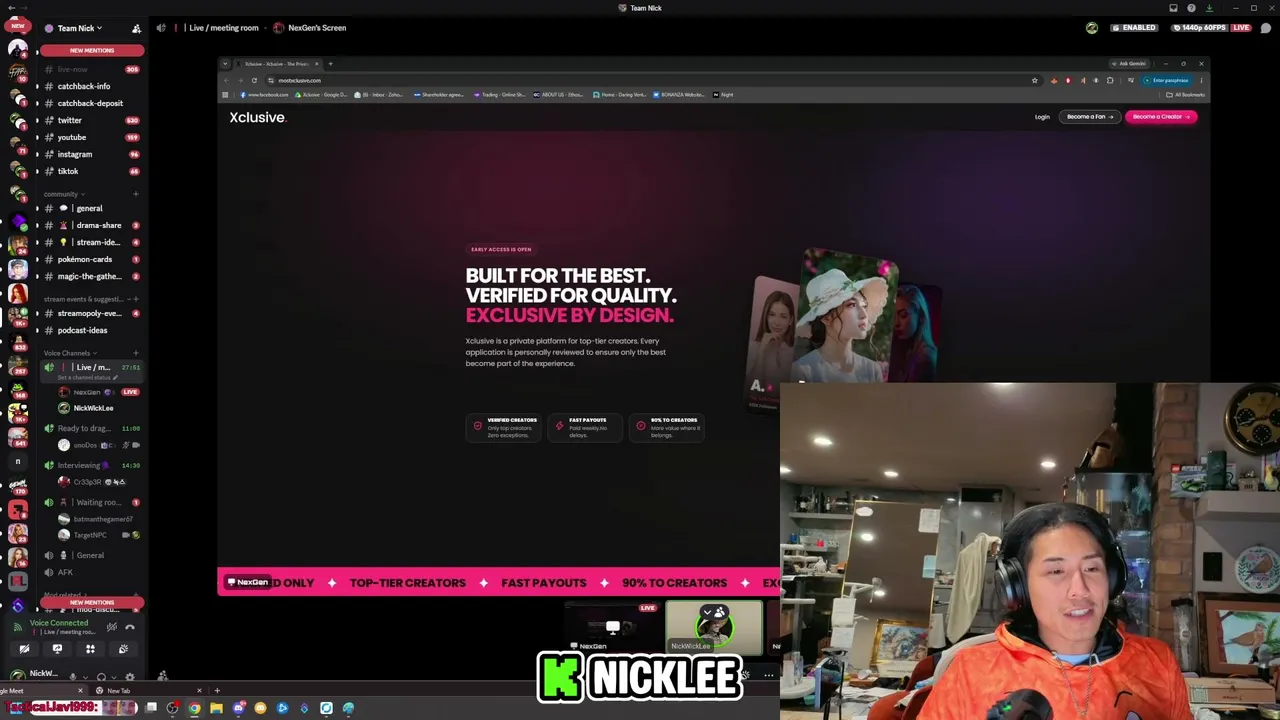Add a channel to the community category
Image resolution: width=1280 pixels, height=720 pixels.
point(135,194)
